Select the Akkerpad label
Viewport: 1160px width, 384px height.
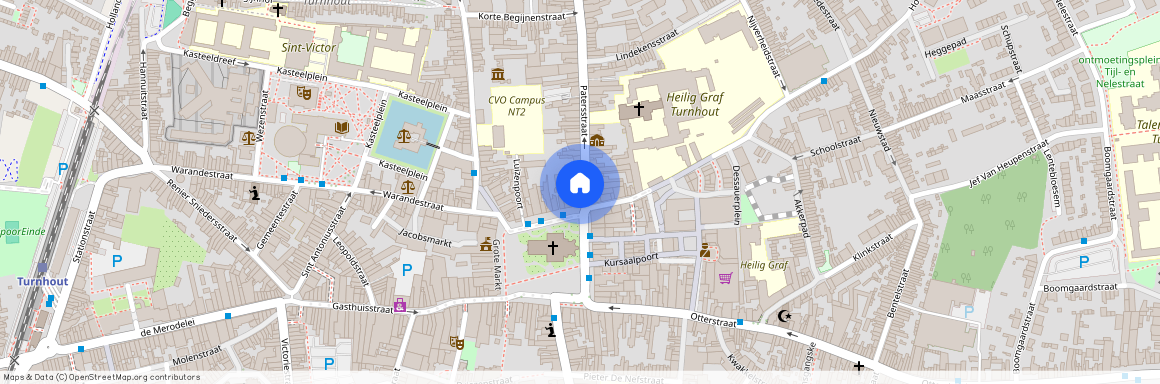(x=802, y=217)
